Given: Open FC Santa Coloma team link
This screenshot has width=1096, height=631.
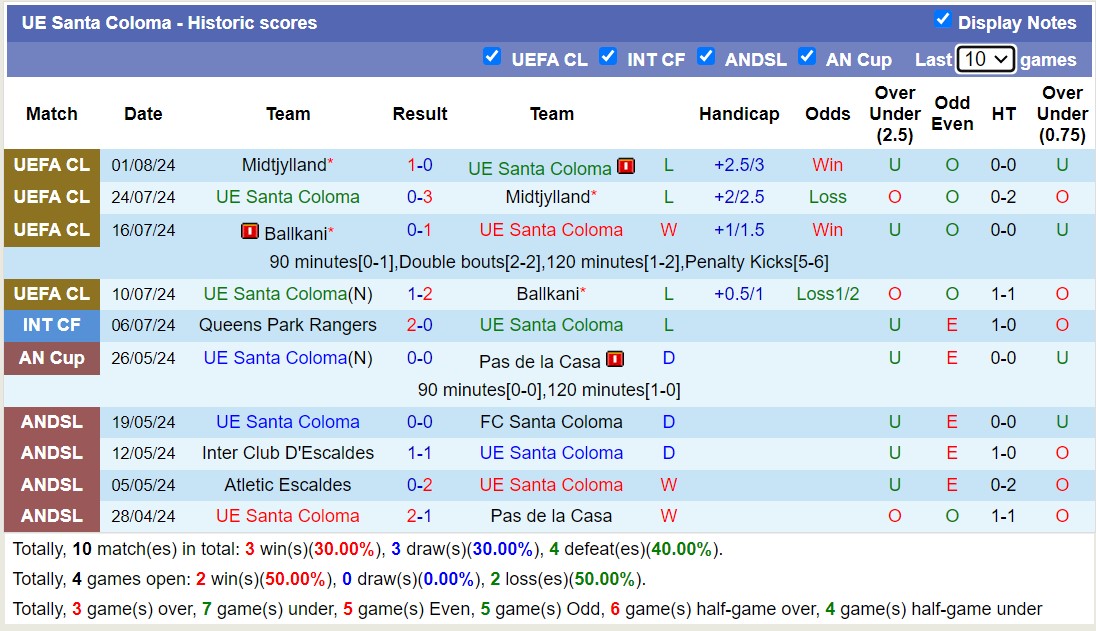Looking at the screenshot, I should coord(551,422).
